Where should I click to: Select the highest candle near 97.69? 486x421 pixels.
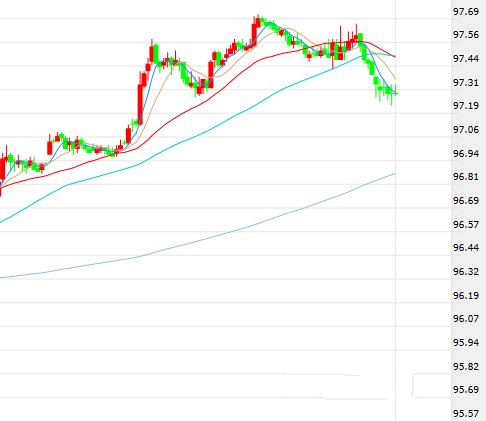pyautogui.click(x=258, y=21)
